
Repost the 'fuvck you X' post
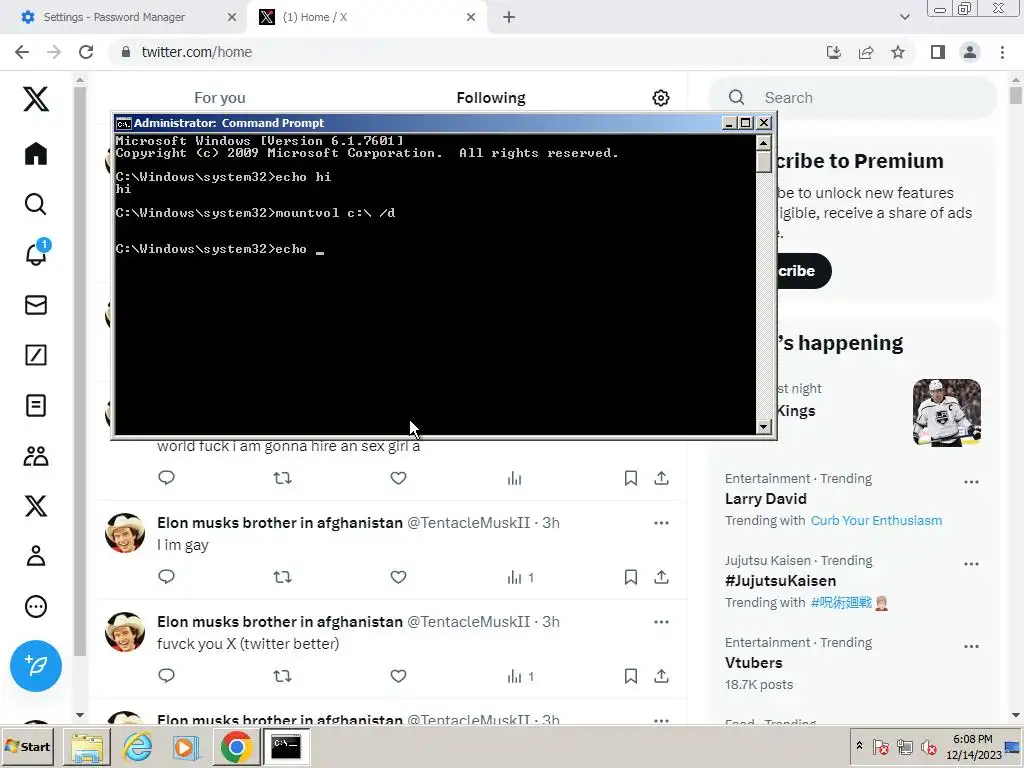pyautogui.click(x=282, y=676)
